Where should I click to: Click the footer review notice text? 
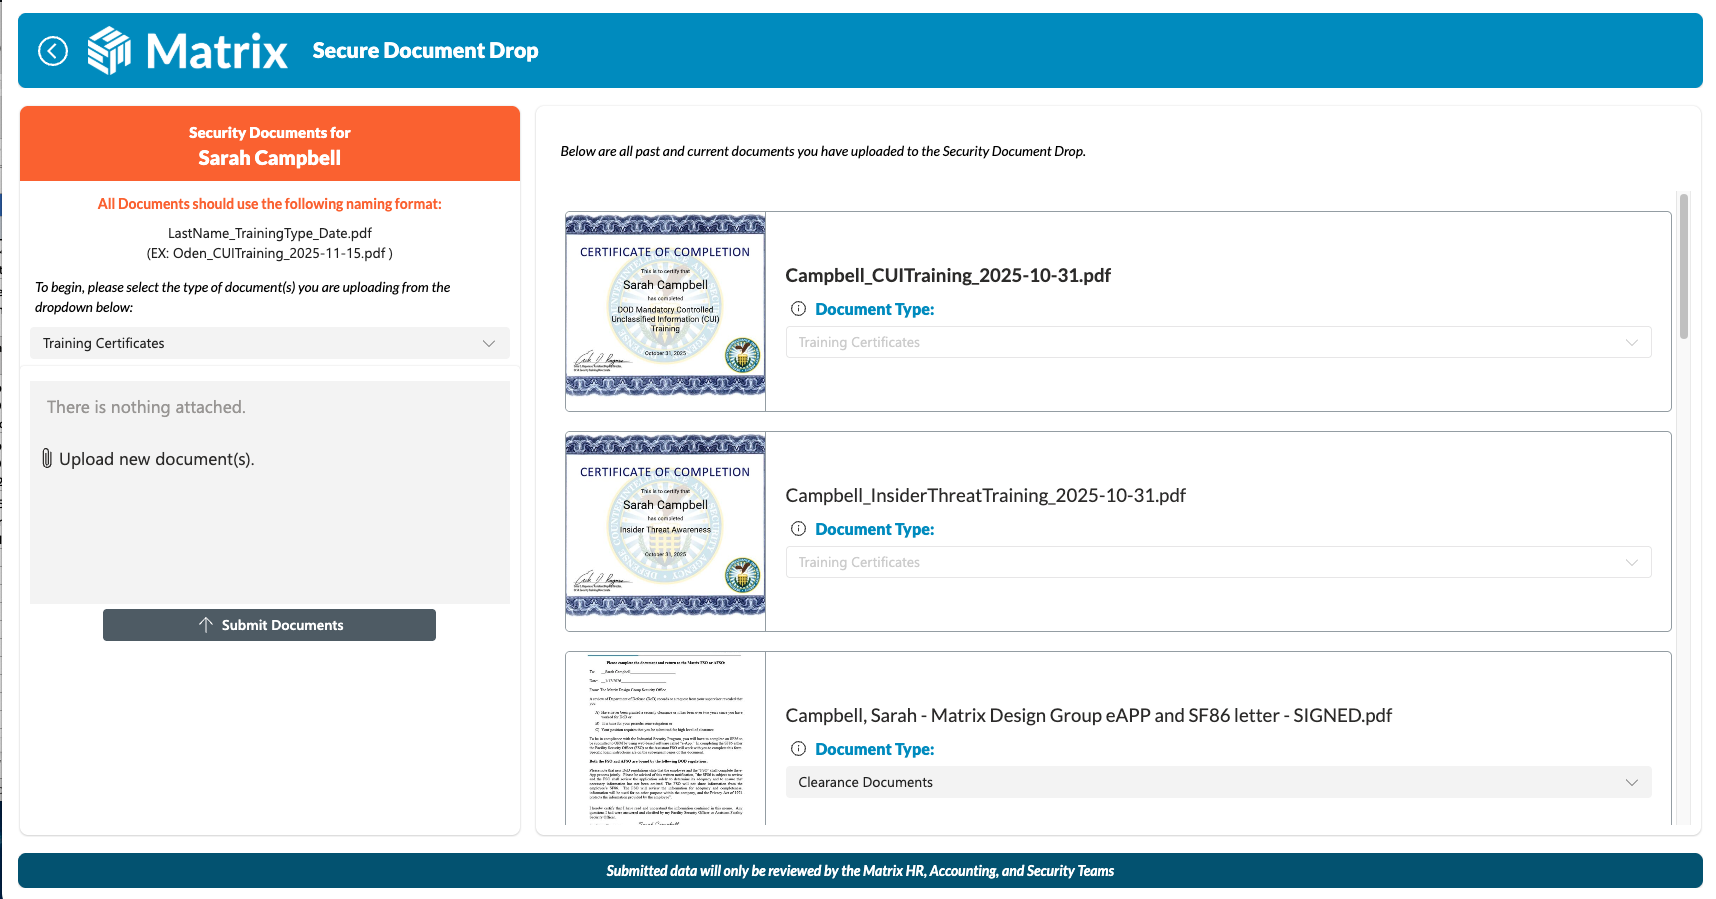[860, 871]
